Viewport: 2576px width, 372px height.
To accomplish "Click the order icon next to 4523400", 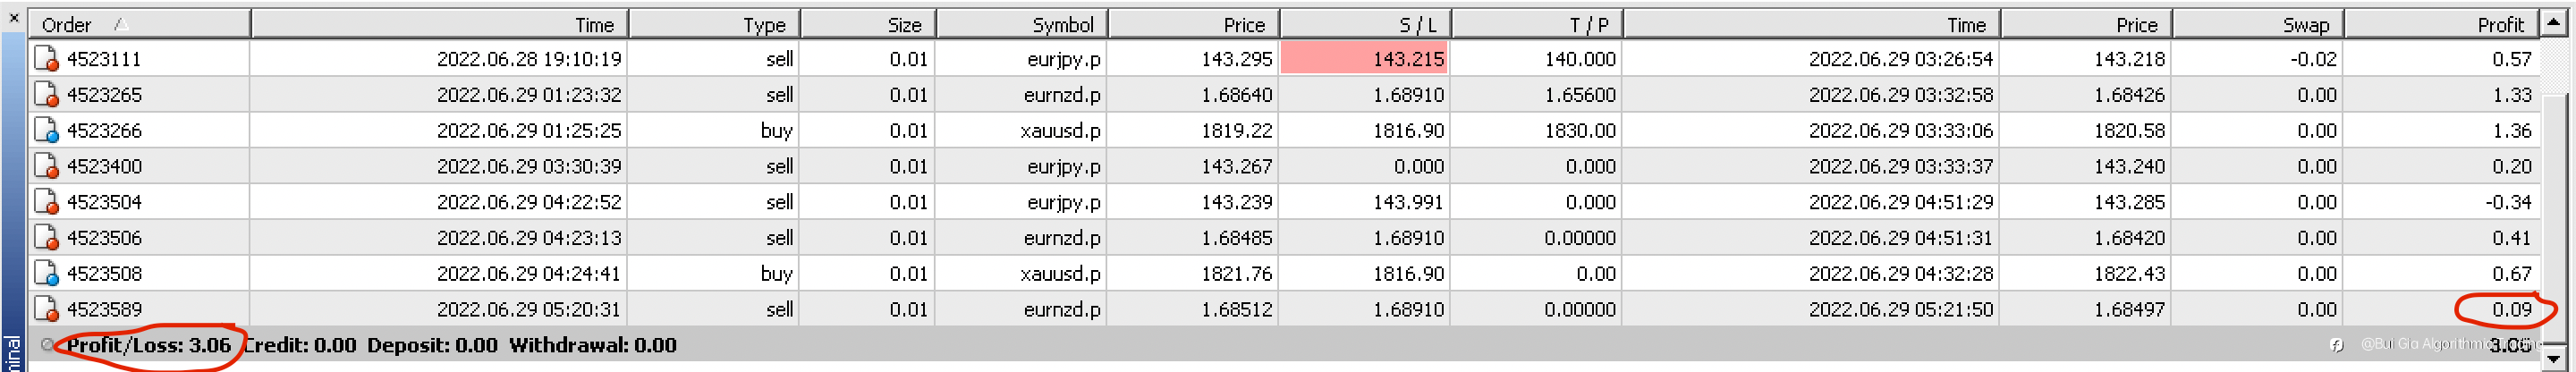I will (x=46, y=167).
